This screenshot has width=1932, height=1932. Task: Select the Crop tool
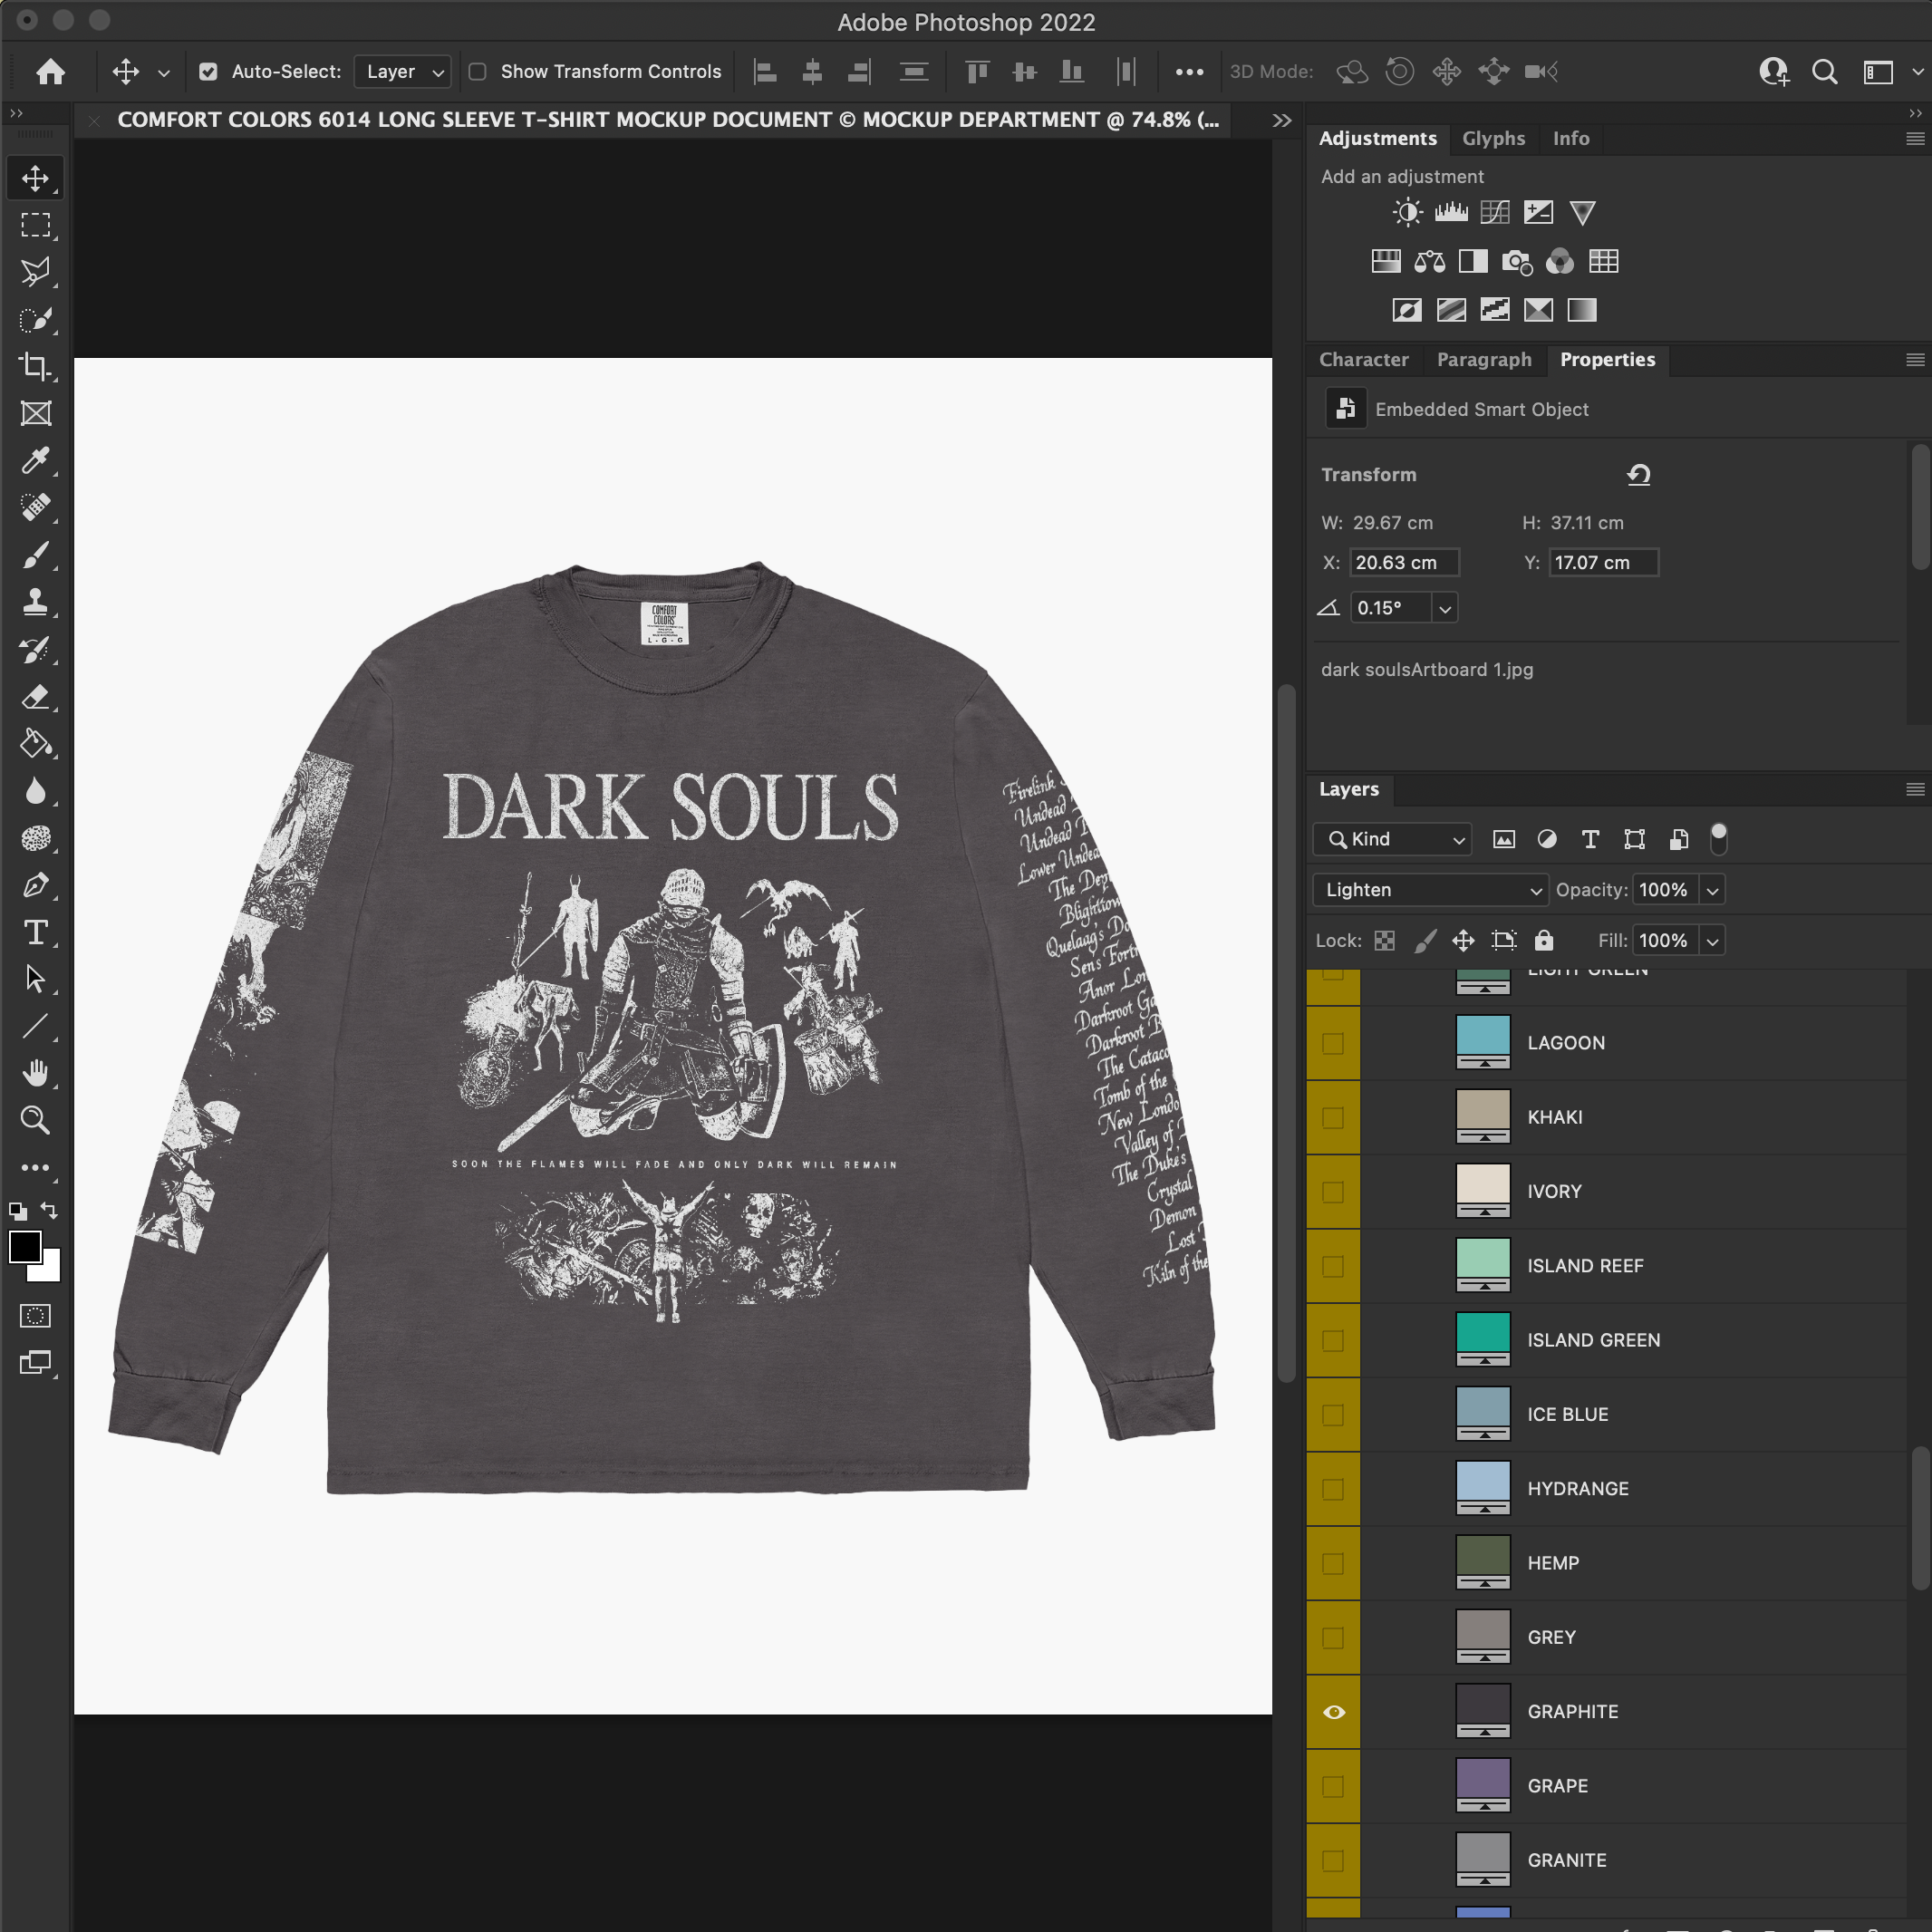point(36,367)
